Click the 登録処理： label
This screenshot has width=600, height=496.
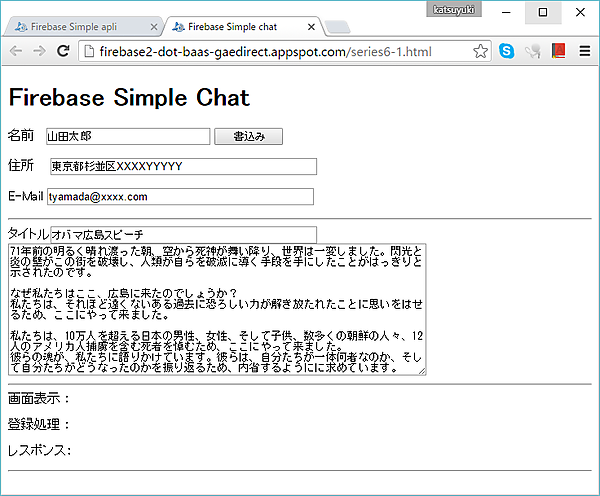click(x=38, y=424)
